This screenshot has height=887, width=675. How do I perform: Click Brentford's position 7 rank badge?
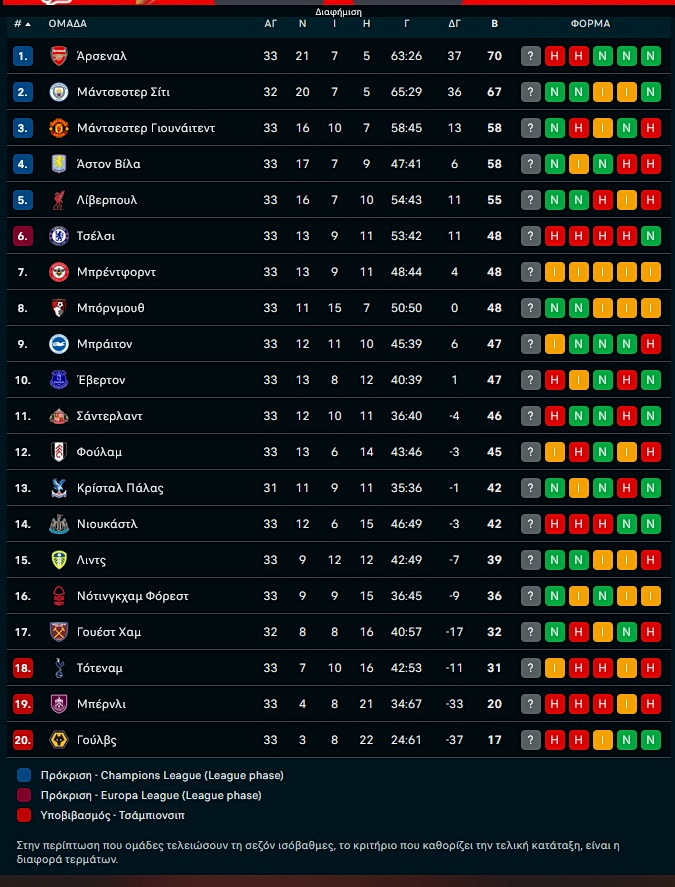(23, 272)
